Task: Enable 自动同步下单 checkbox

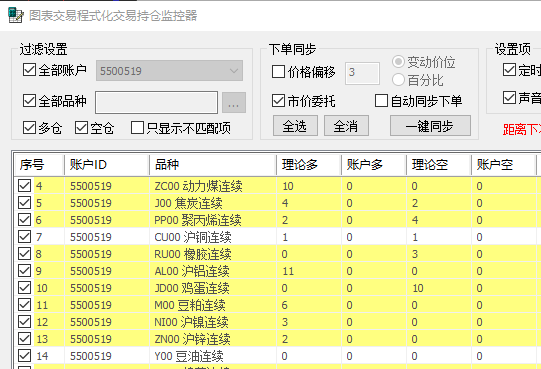Action: tap(381, 100)
